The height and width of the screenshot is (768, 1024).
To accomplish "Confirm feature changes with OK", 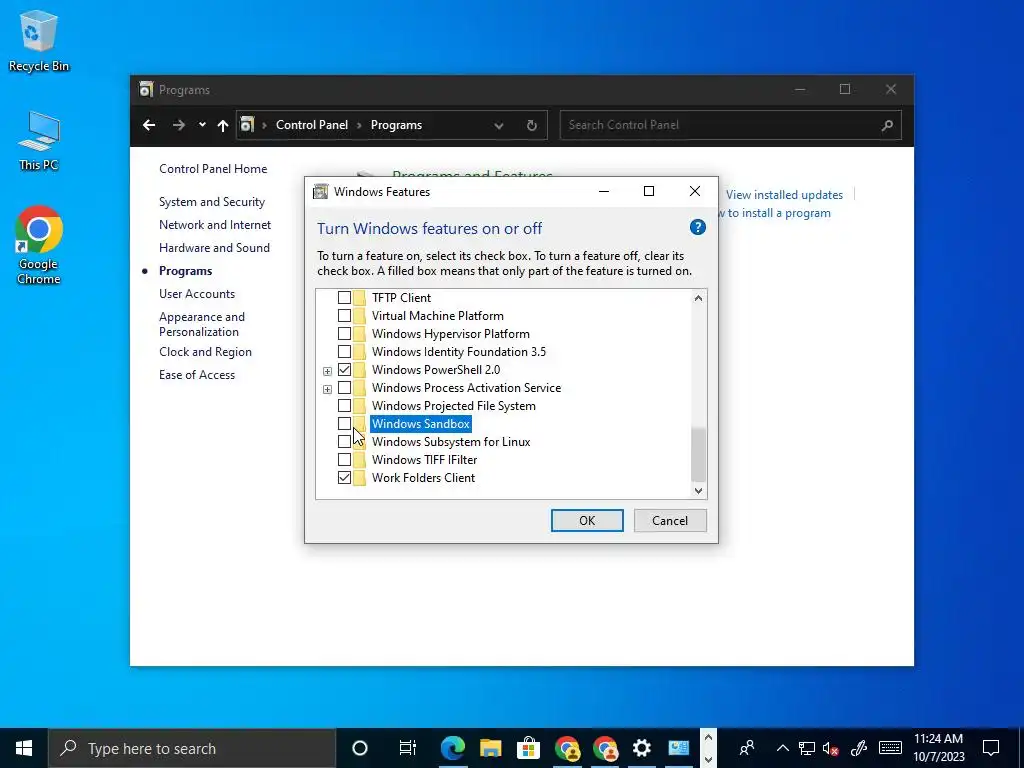I will tap(587, 520).
